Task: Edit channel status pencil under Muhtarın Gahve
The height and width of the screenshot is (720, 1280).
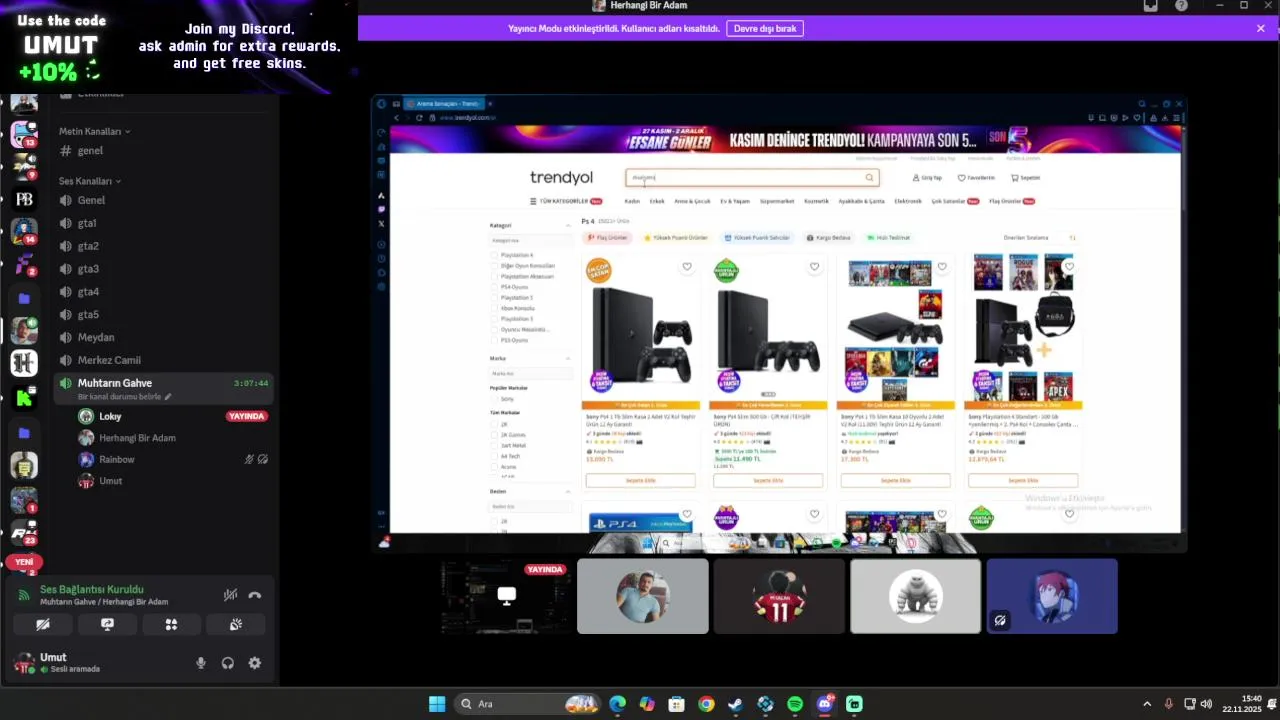Action: (168, 397)
